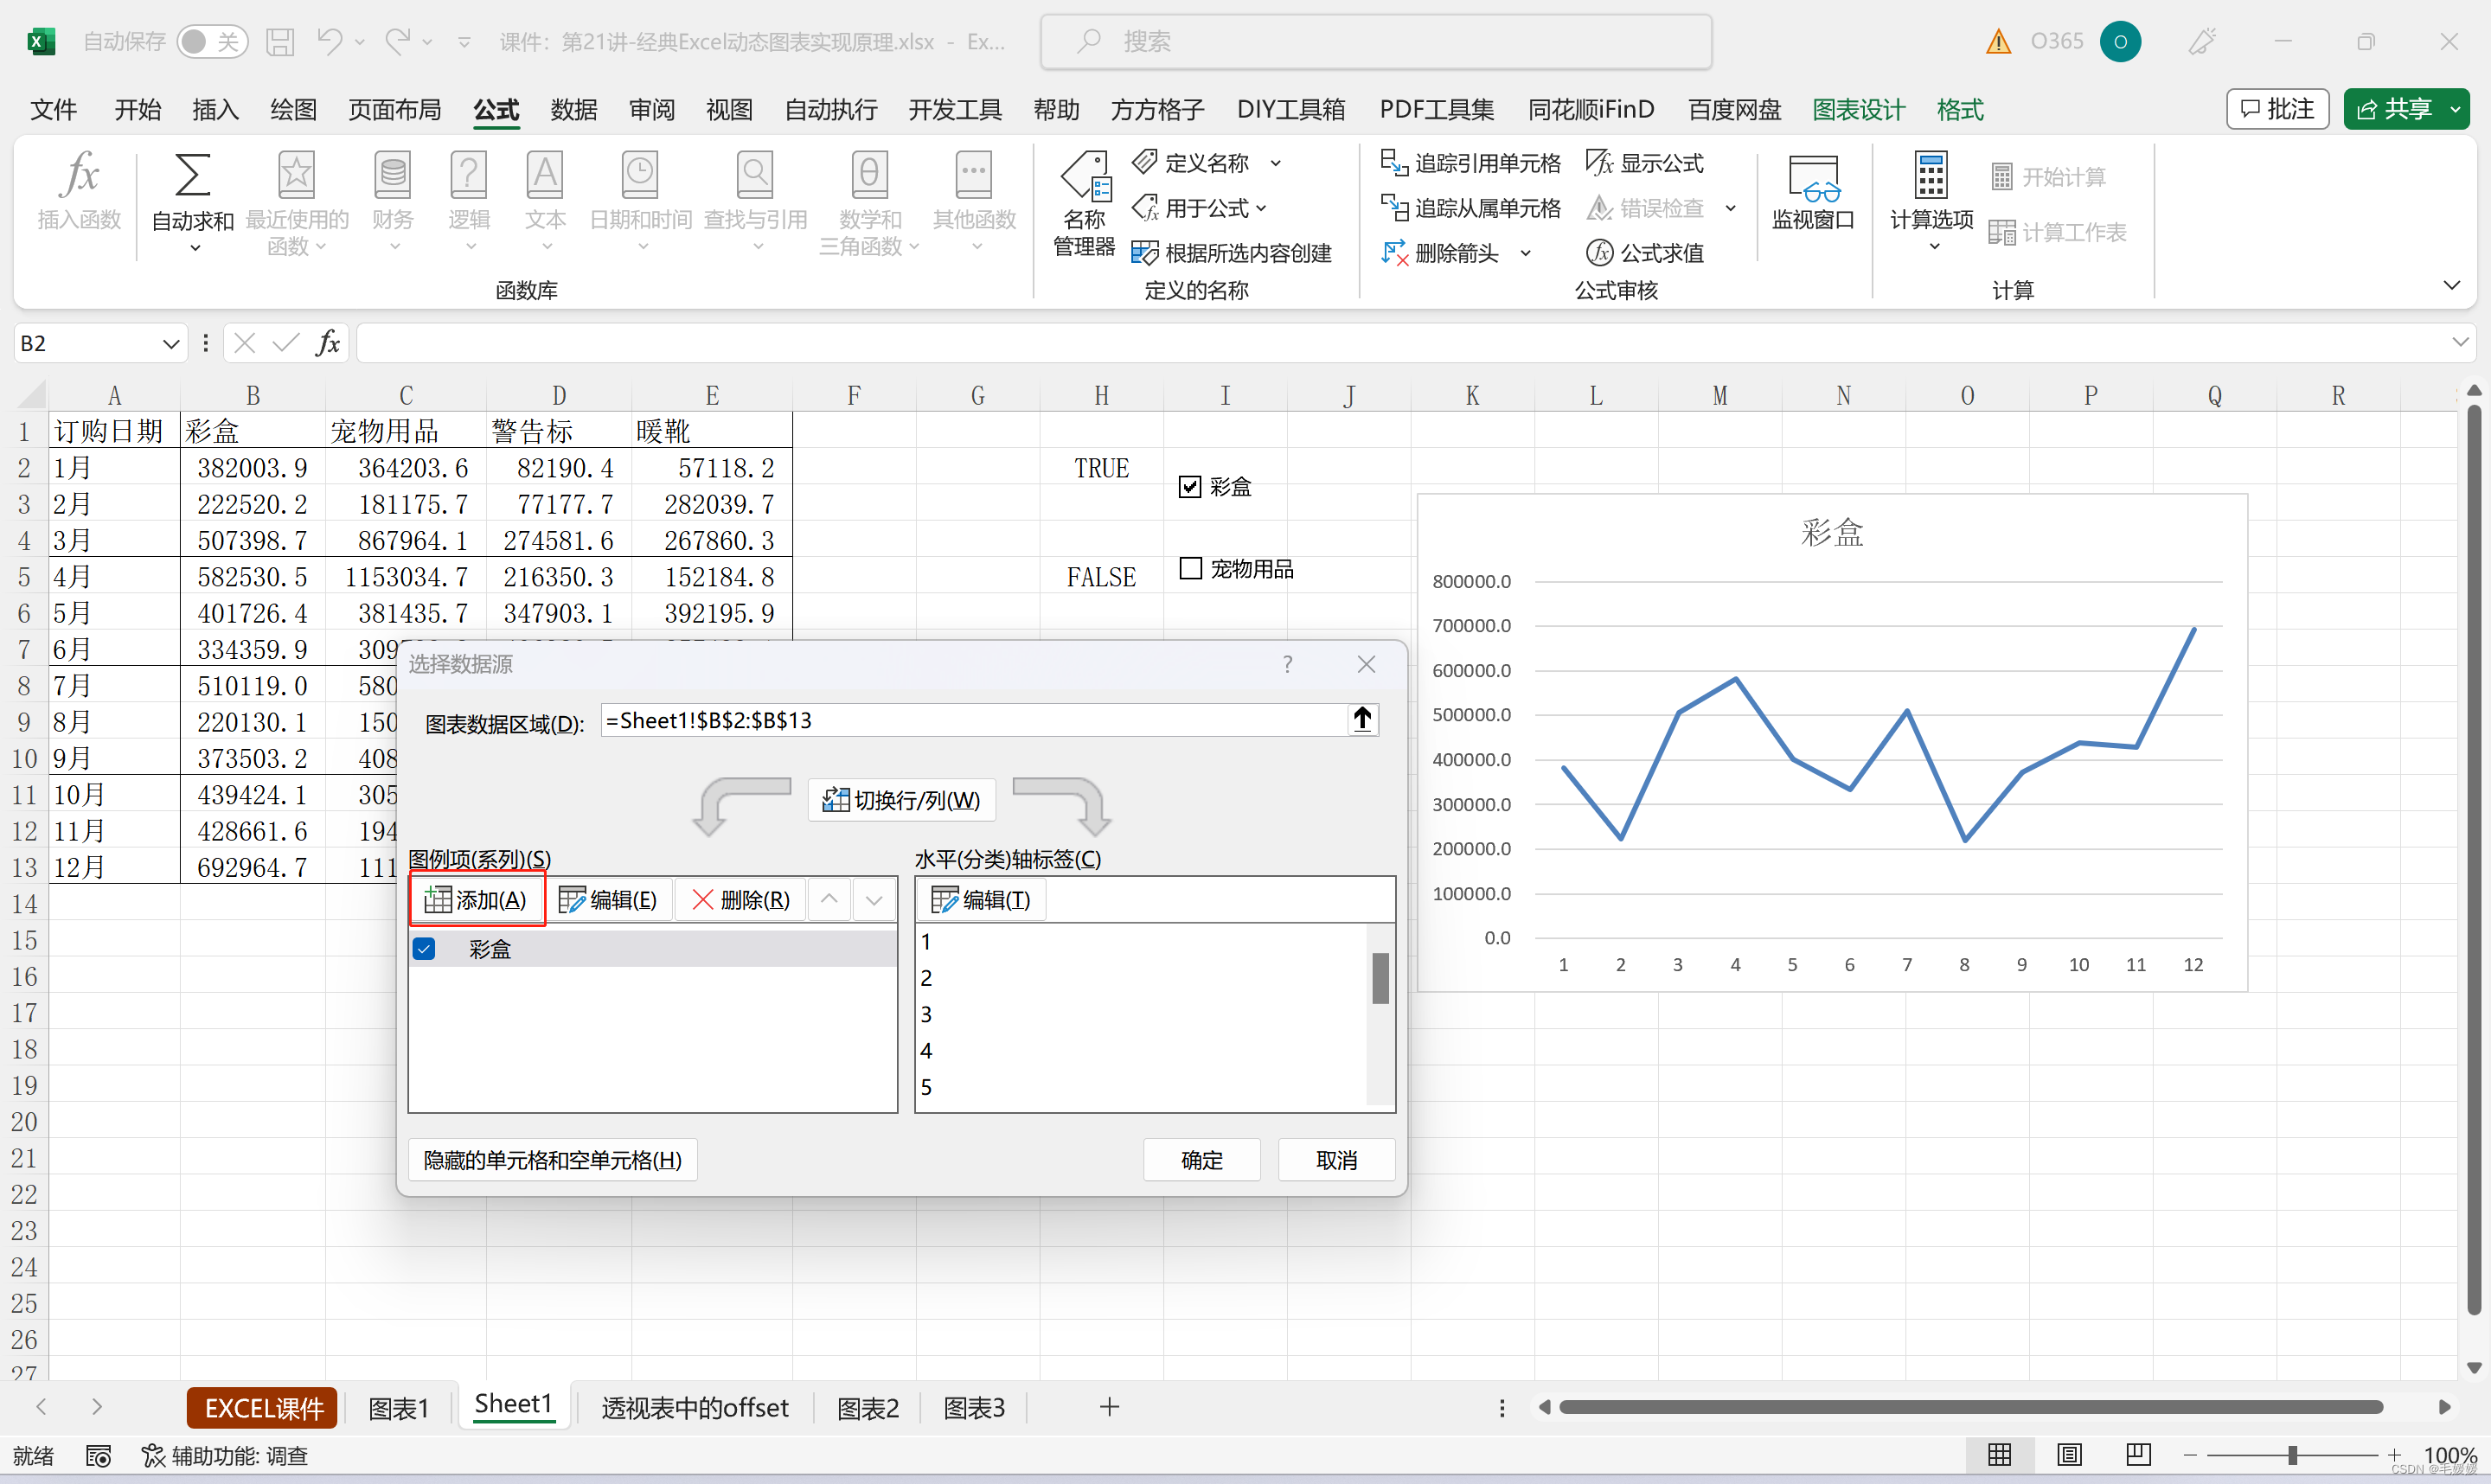
Task: Collapse the ribbon with the chevron
Action: coord(2451,285)
